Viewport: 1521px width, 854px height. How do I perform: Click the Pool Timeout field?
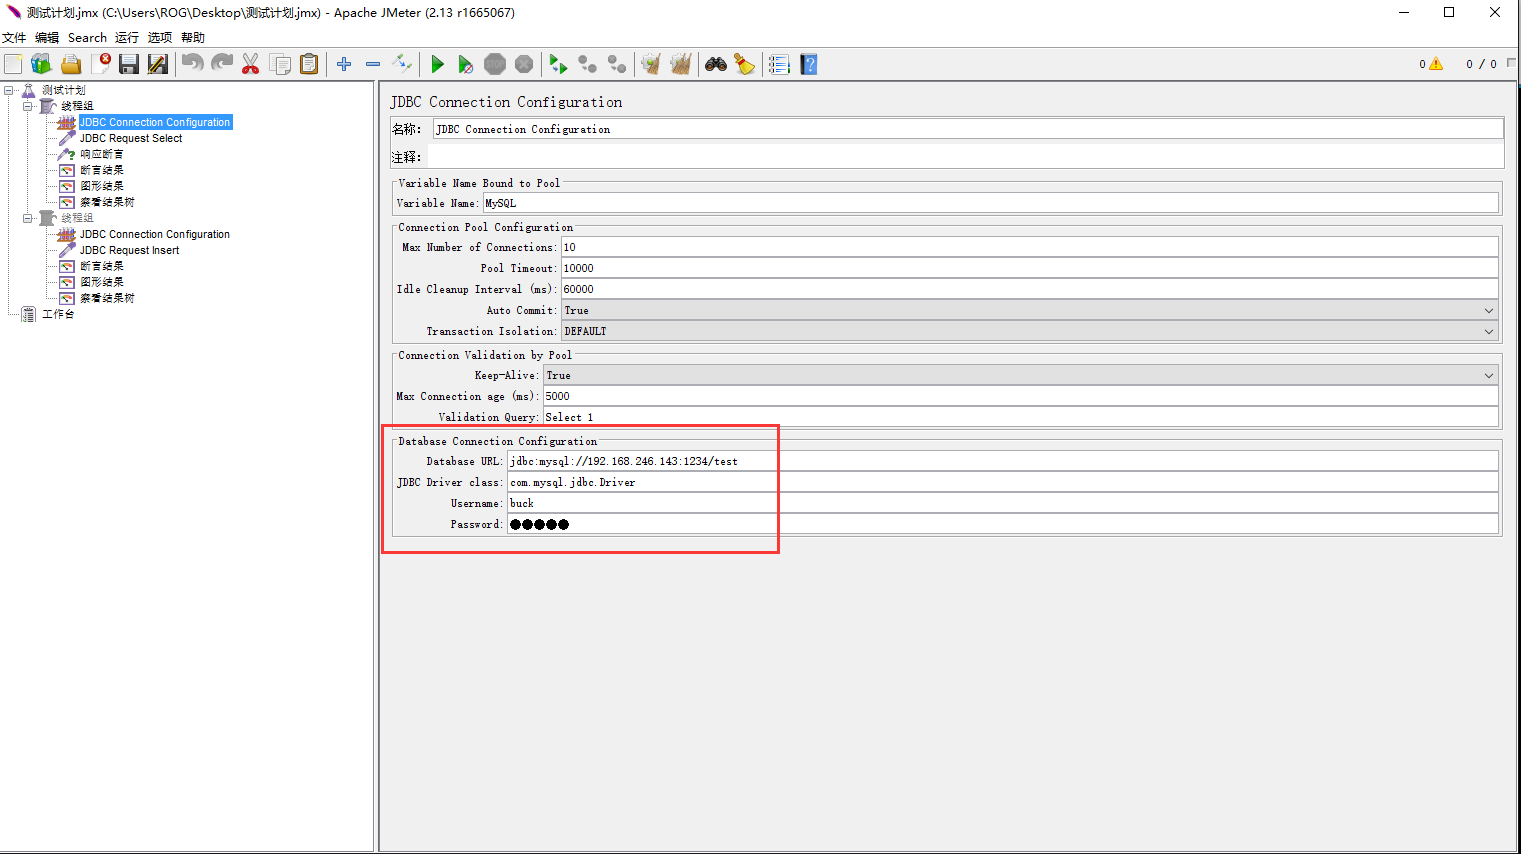pyautogui.click(x=1030, y=268)
